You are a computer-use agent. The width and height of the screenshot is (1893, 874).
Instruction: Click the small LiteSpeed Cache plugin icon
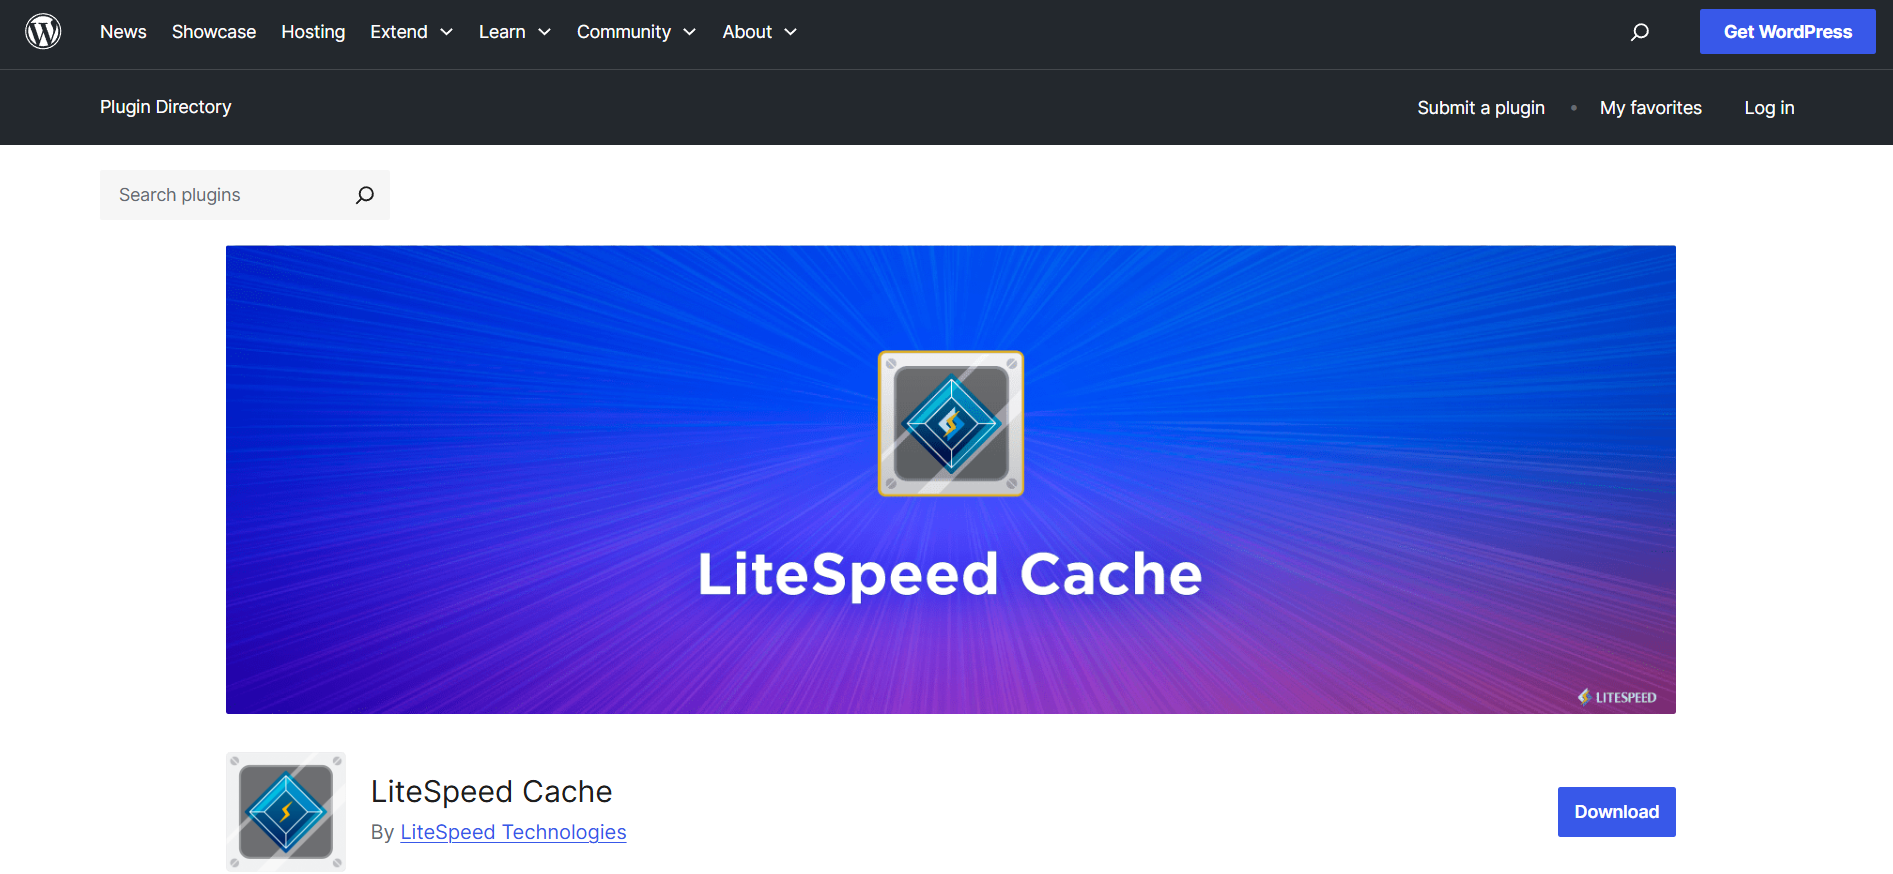(286, 812)
